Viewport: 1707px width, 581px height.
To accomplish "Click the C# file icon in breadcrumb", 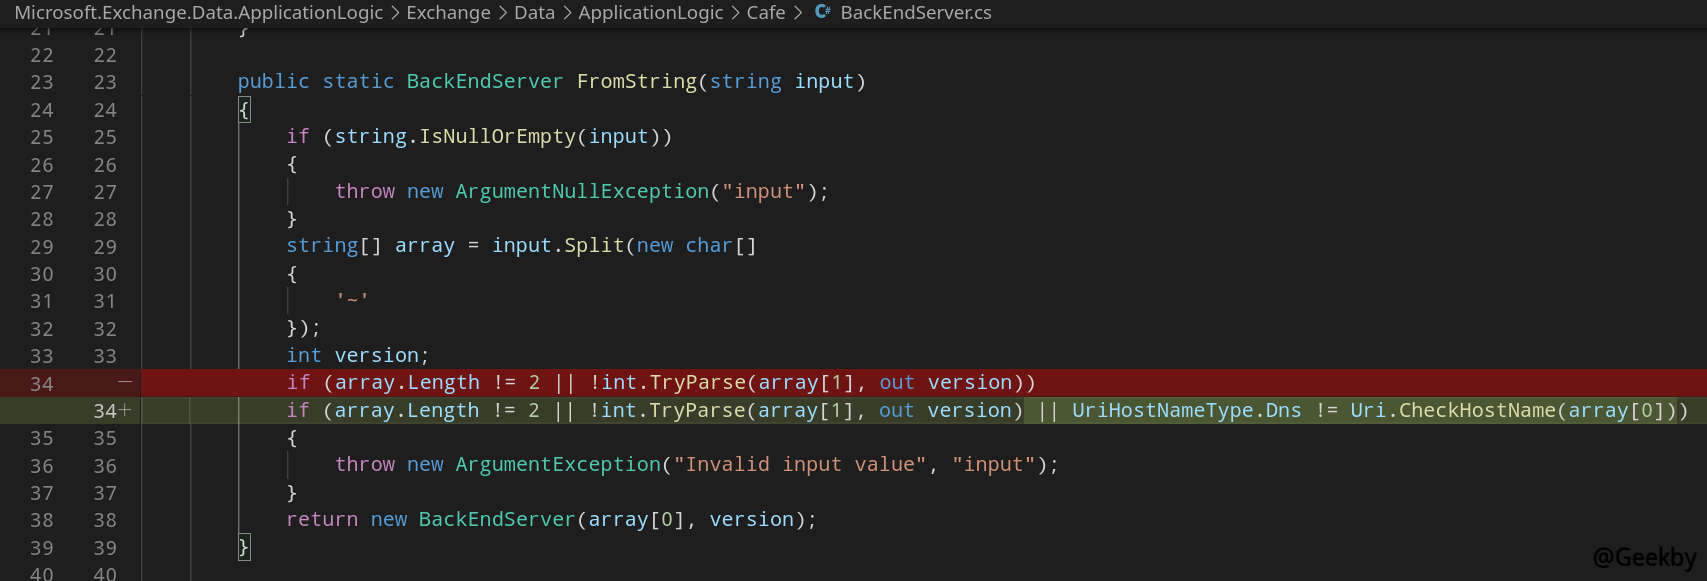I will tap(822, 13).
